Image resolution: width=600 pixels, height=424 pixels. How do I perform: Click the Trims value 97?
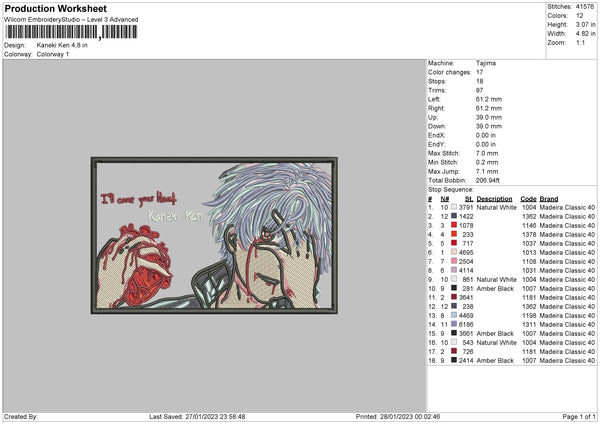tap(479, 90)
